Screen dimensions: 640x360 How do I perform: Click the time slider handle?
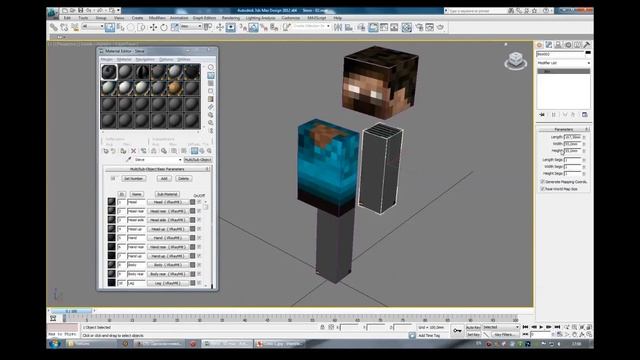[71, 311]
